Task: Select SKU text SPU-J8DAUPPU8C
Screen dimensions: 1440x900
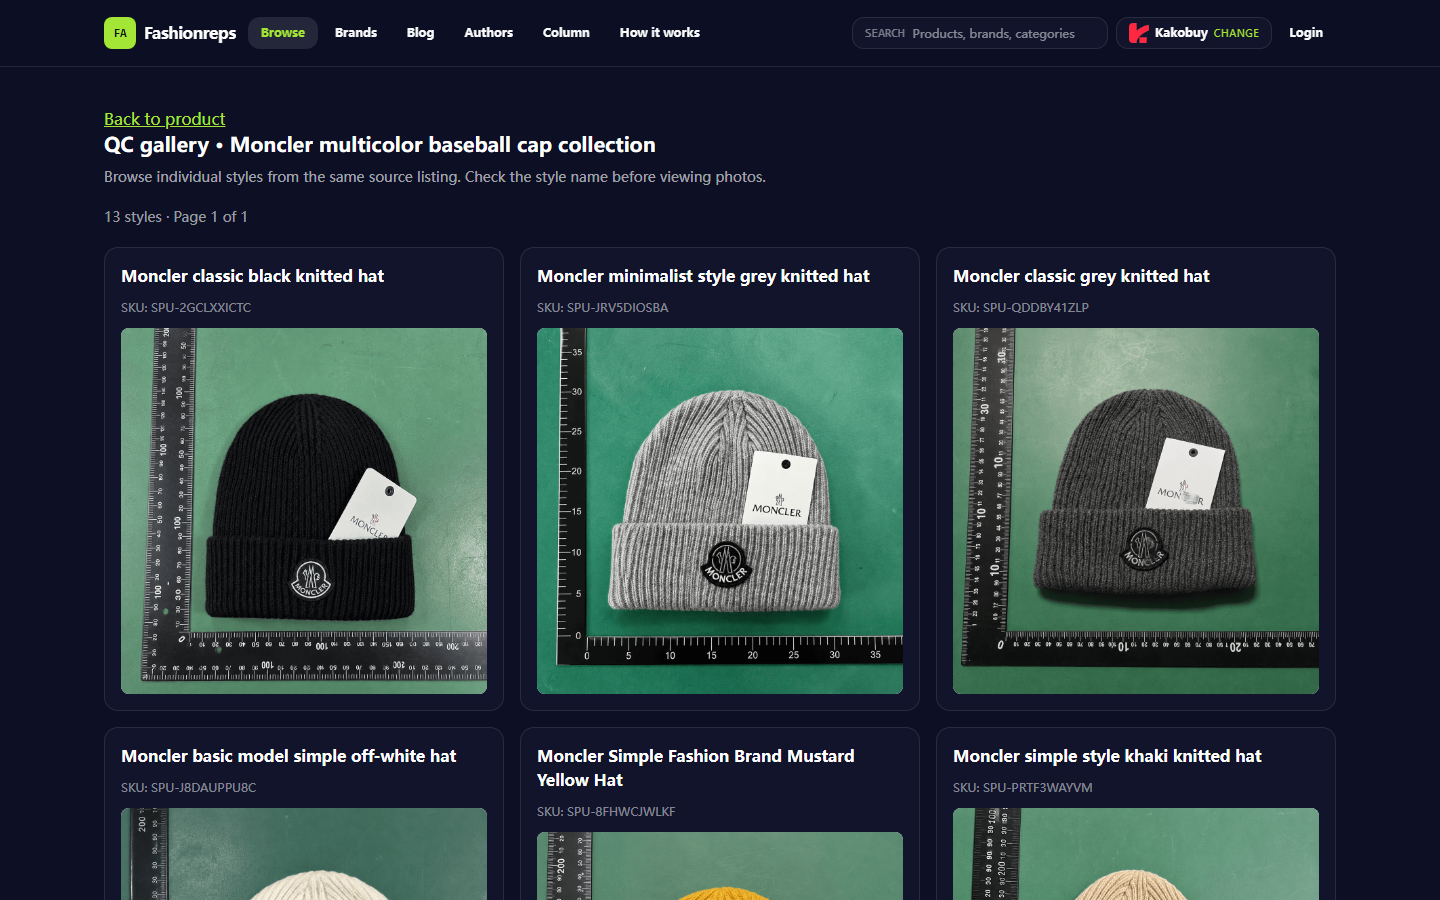Action: tap(189, 787)
